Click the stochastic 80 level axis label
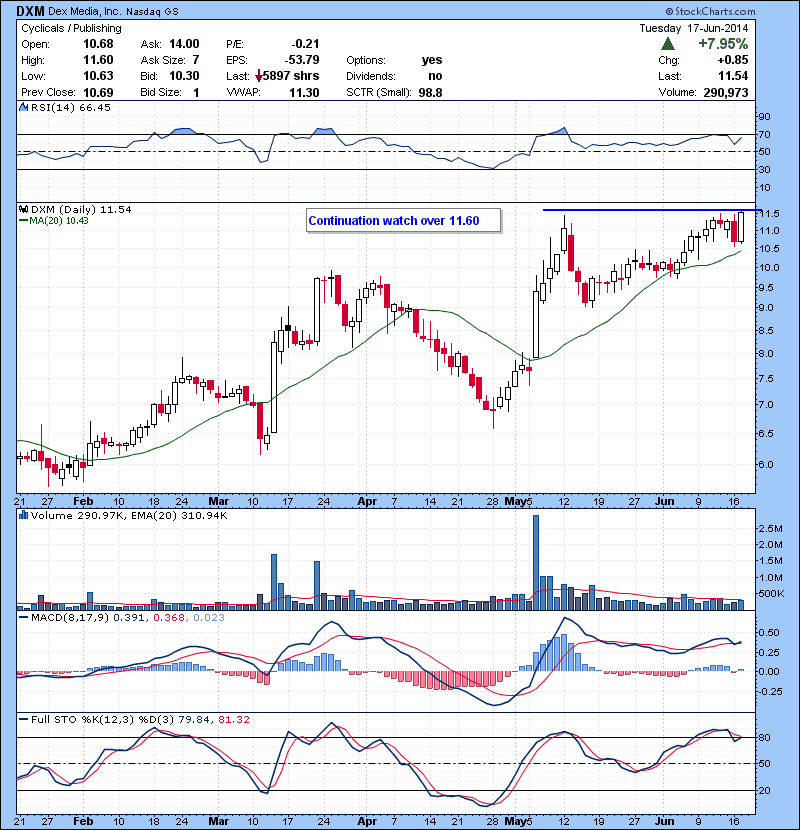Image resolution: width=800 pixels, height=830 pixels. click(764, 737)
